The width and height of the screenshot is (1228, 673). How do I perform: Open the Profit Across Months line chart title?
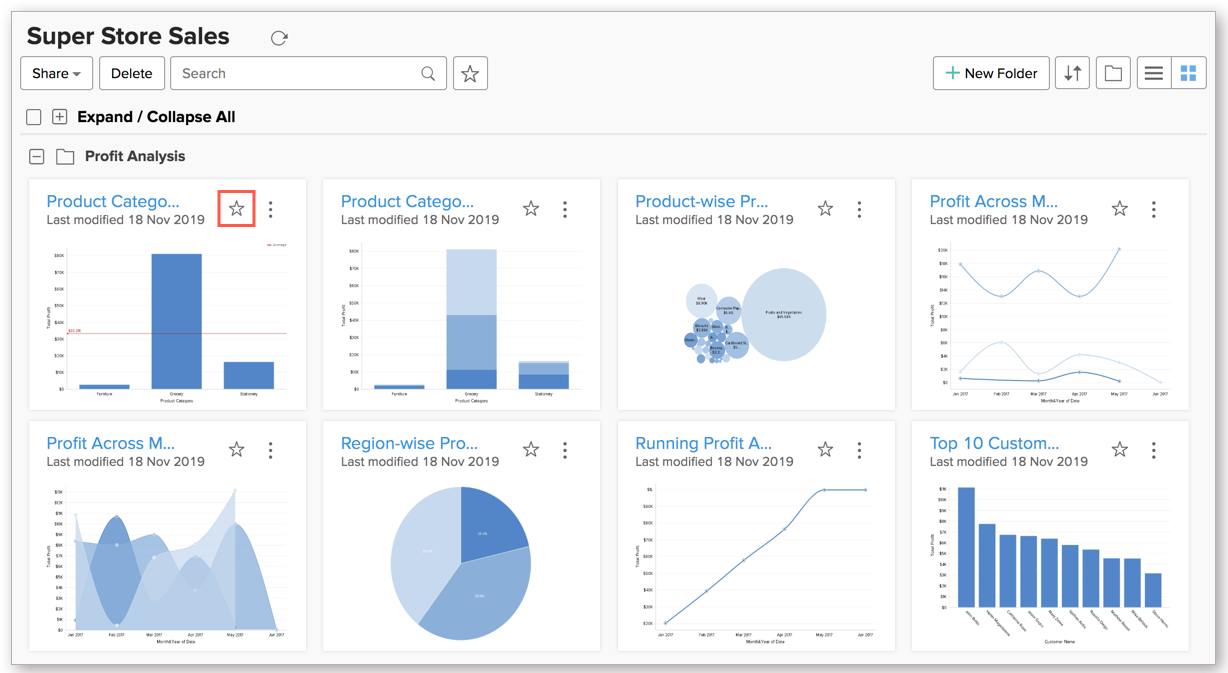[993, 201]
